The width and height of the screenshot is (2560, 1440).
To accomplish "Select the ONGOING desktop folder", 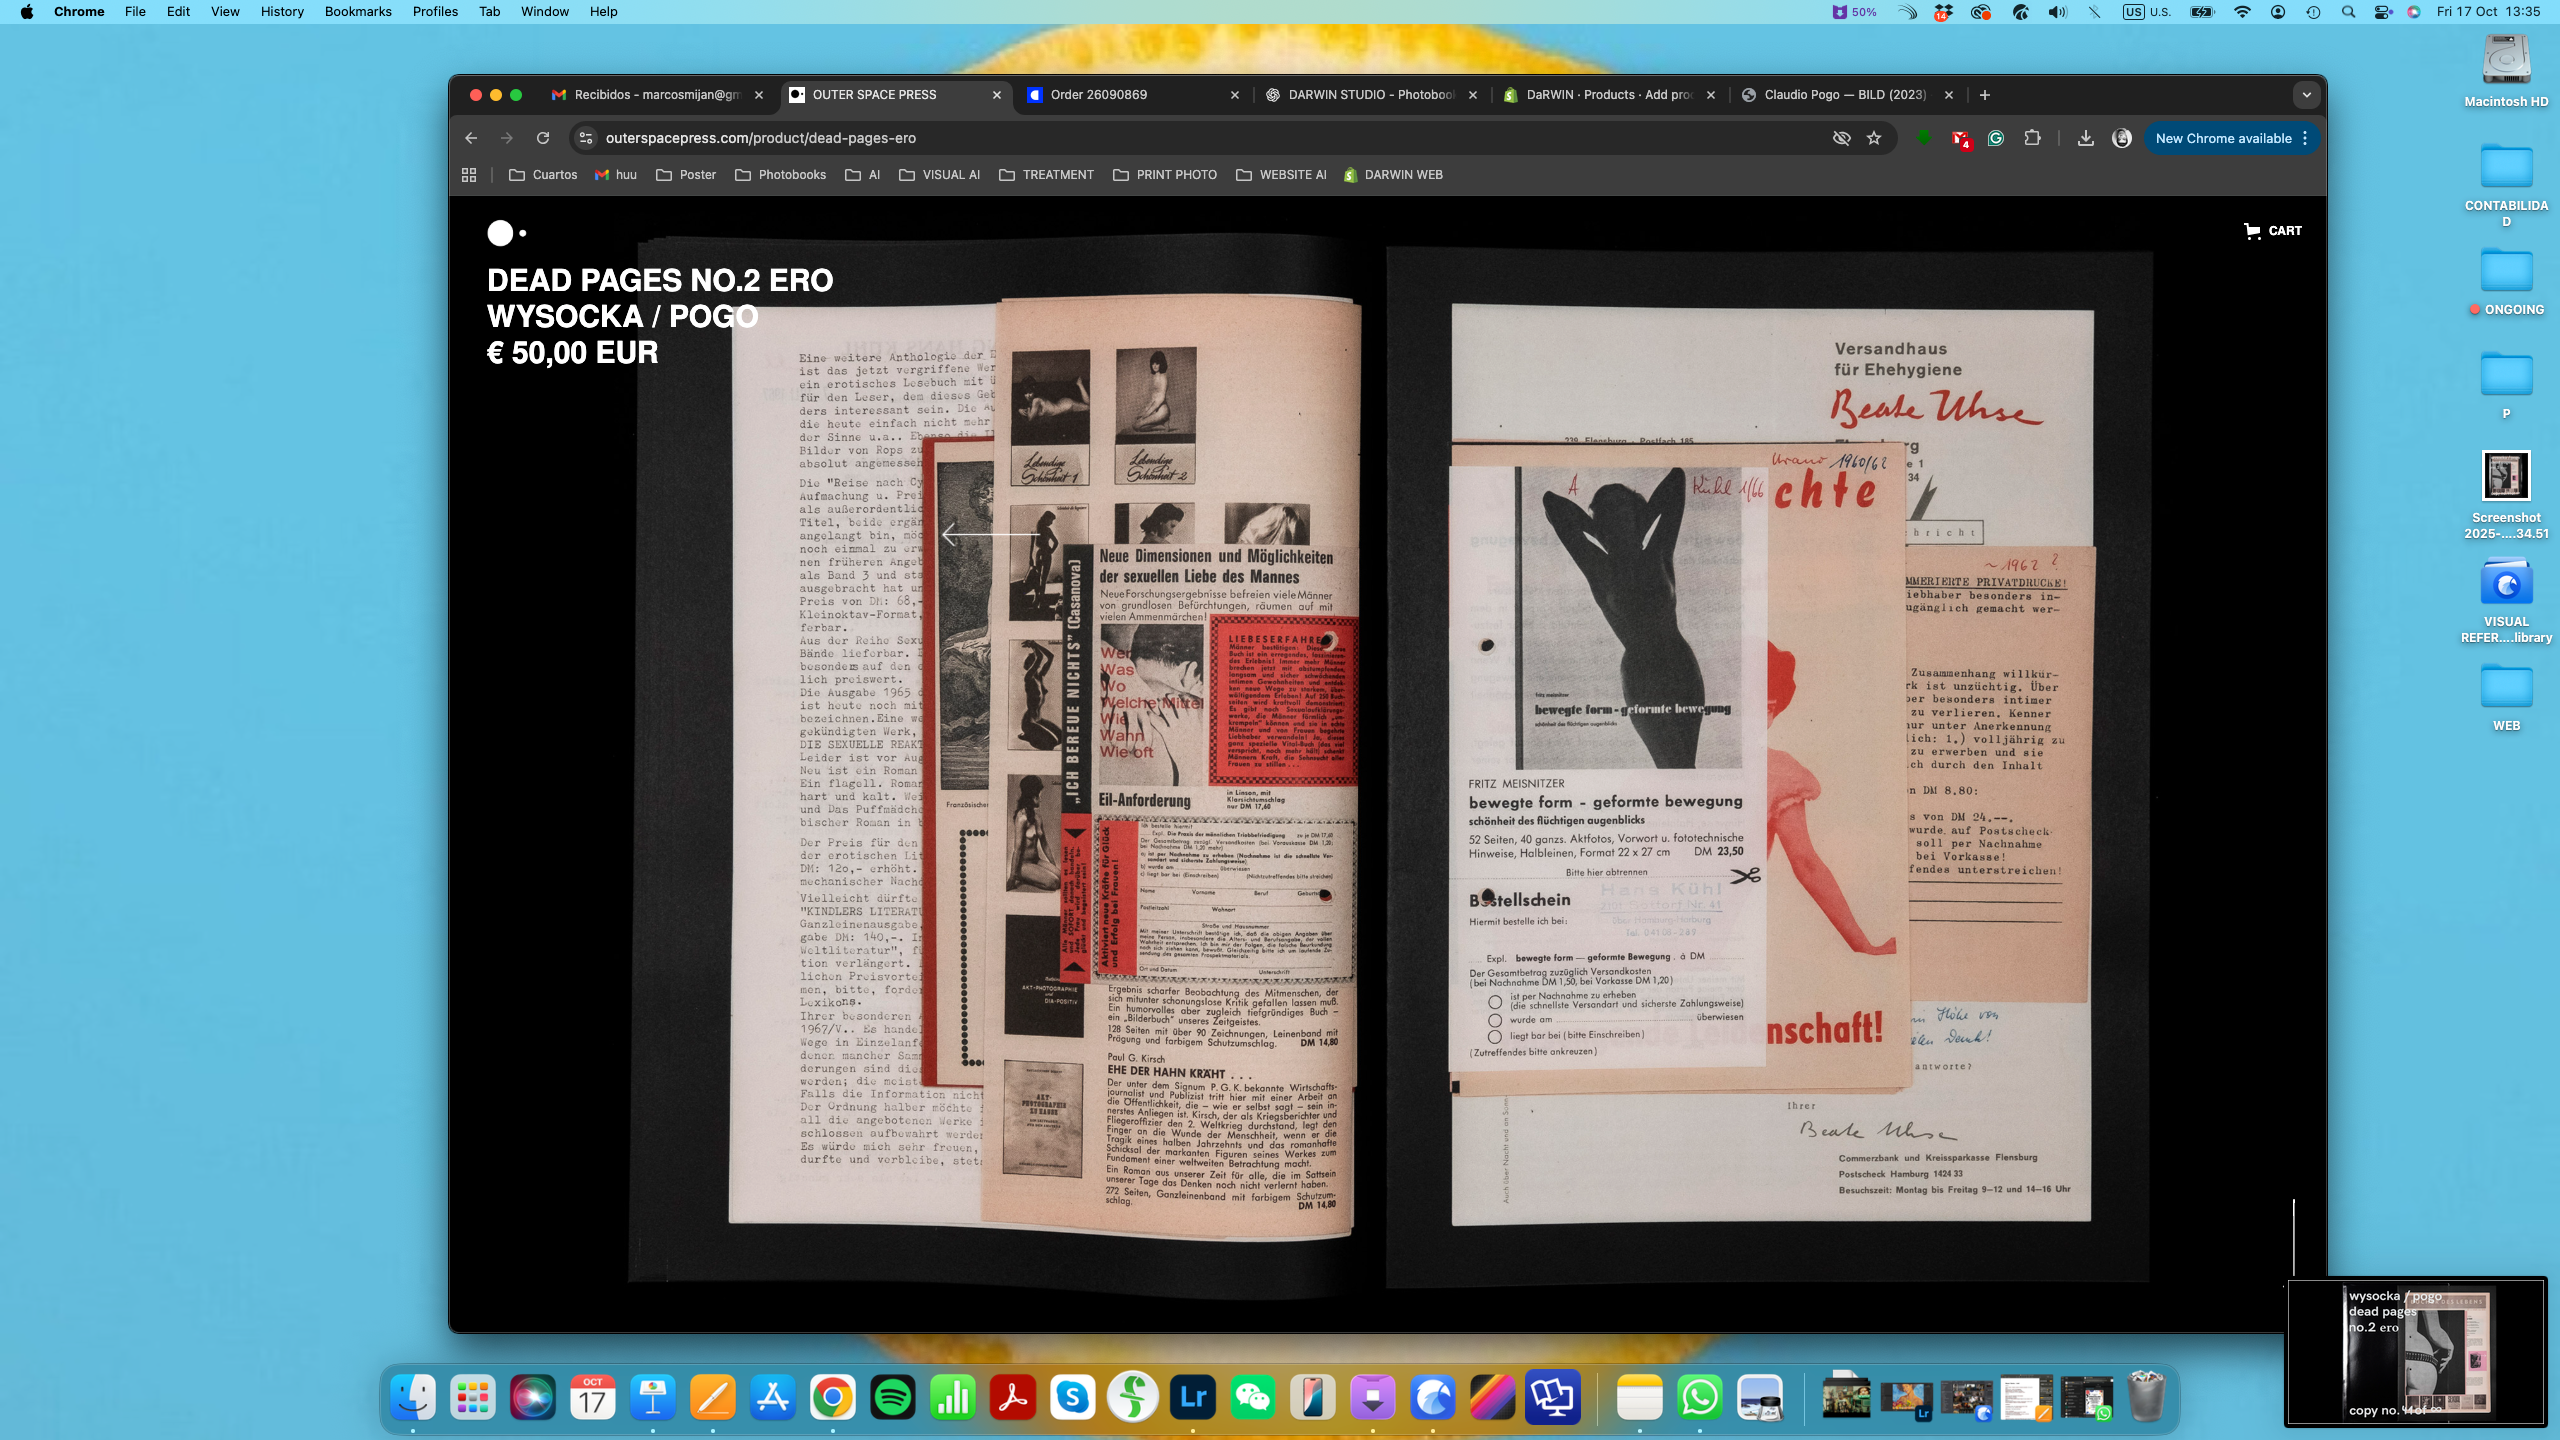I will 2506,282.
